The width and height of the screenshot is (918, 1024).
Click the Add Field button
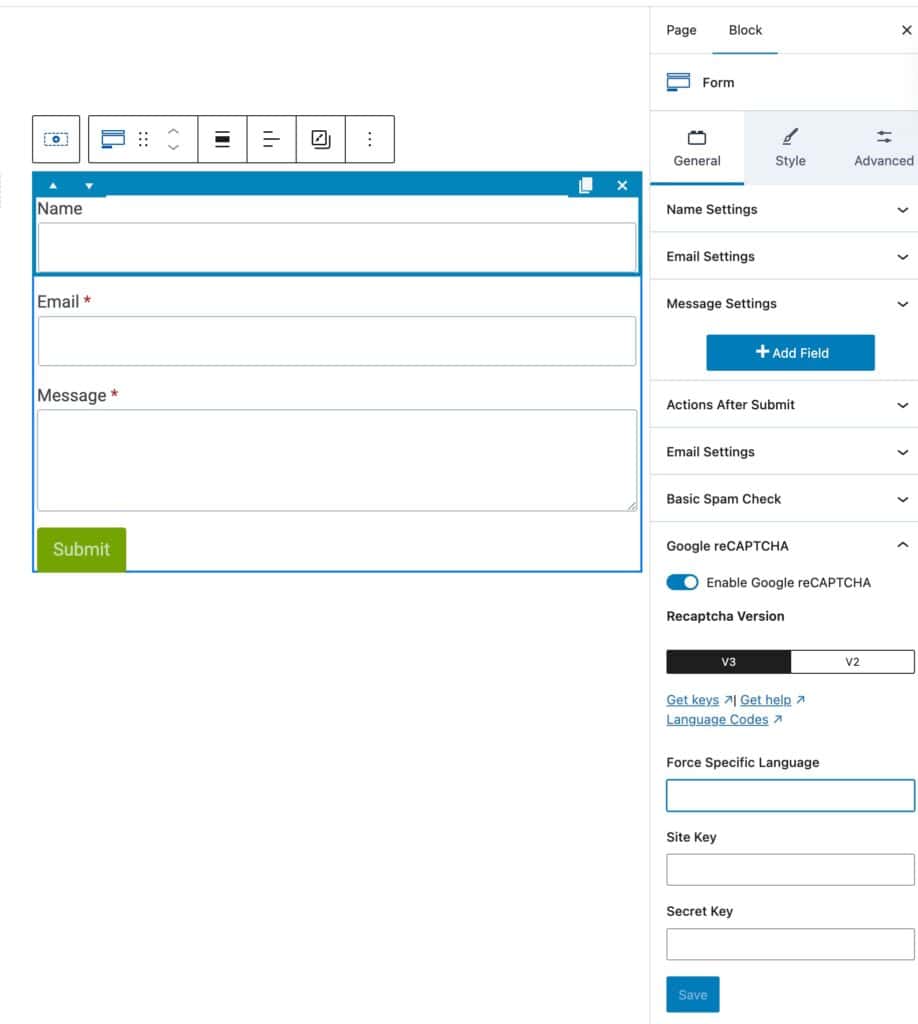tap(790, 353)
